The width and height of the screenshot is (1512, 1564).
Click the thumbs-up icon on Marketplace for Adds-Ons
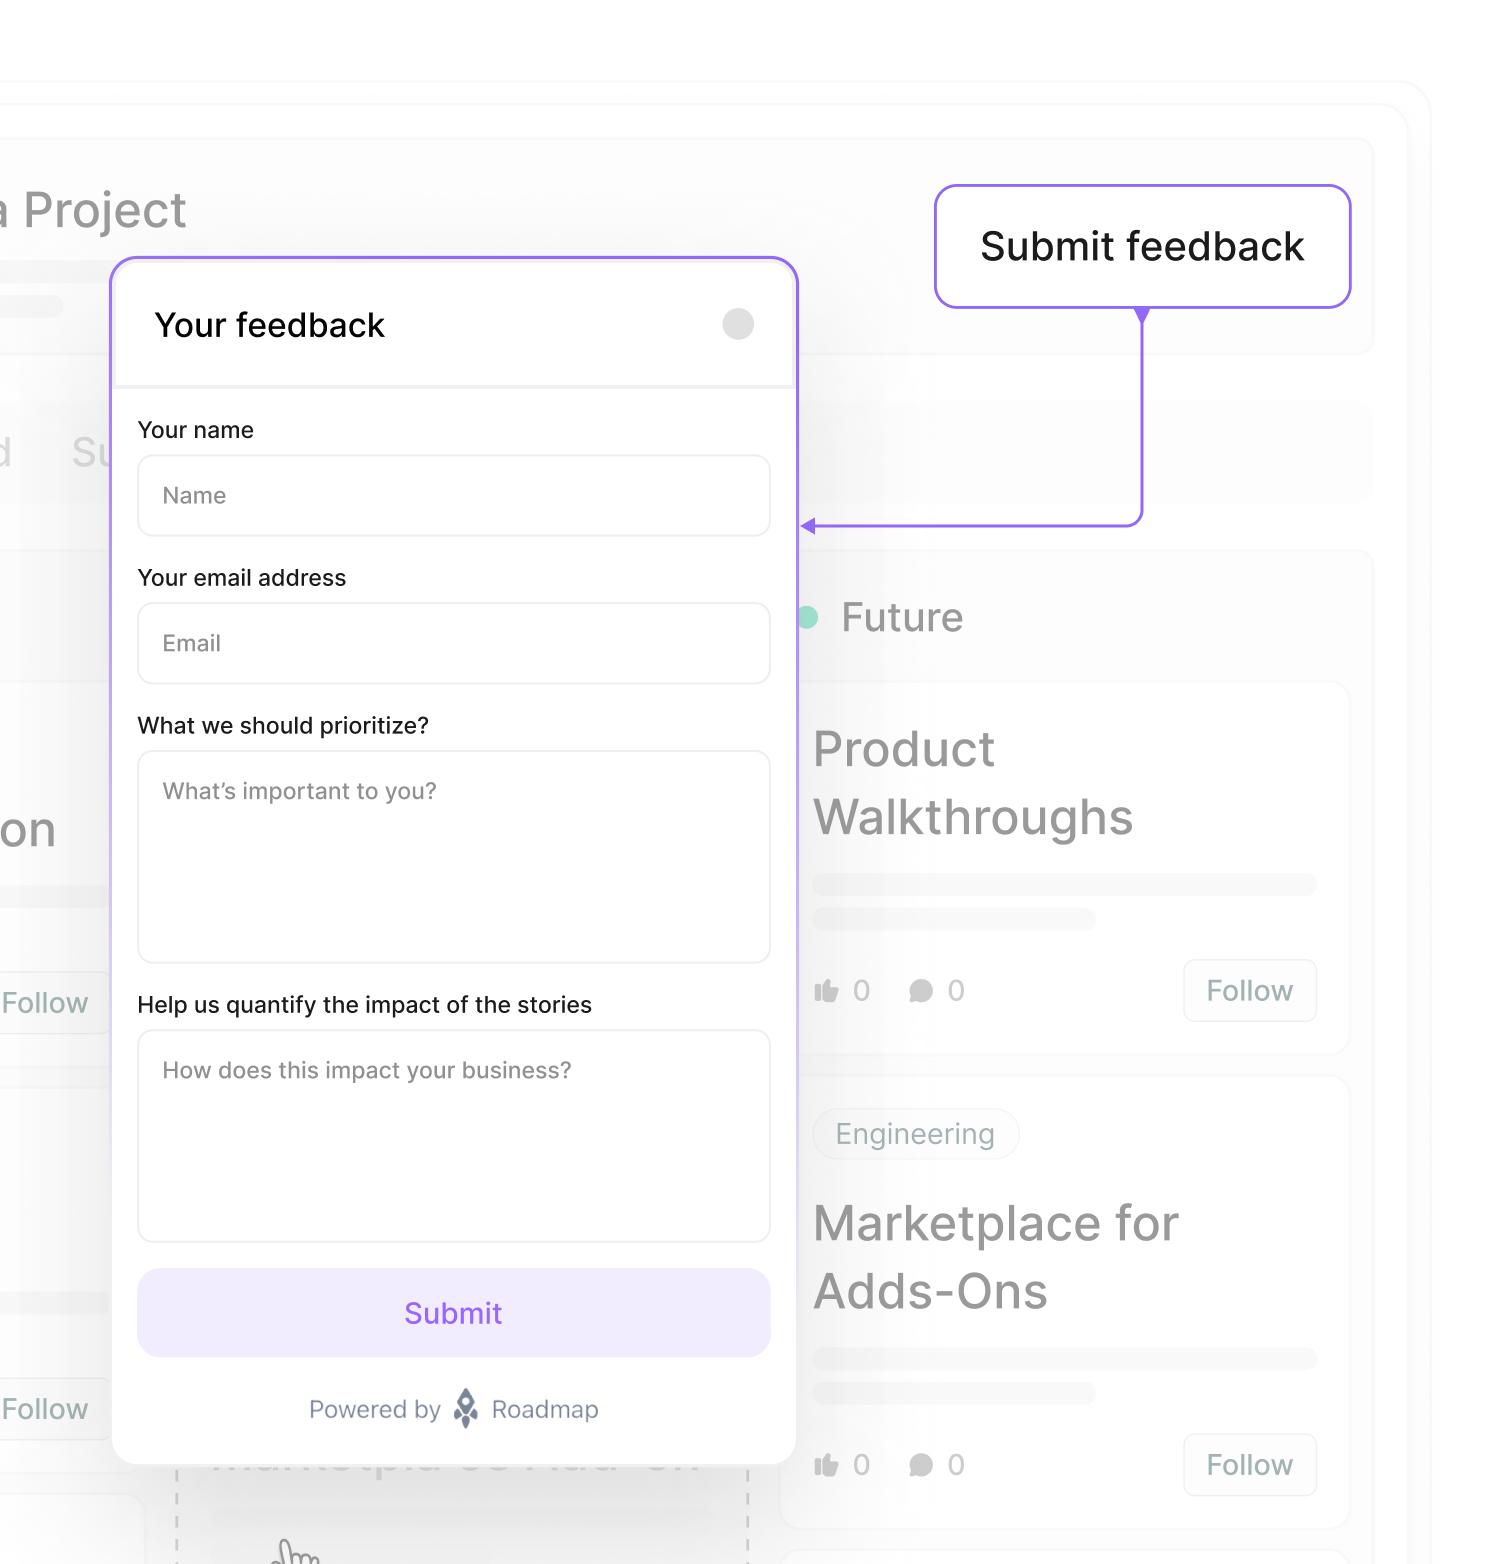pyautogui.click(x=826, y=1464)
